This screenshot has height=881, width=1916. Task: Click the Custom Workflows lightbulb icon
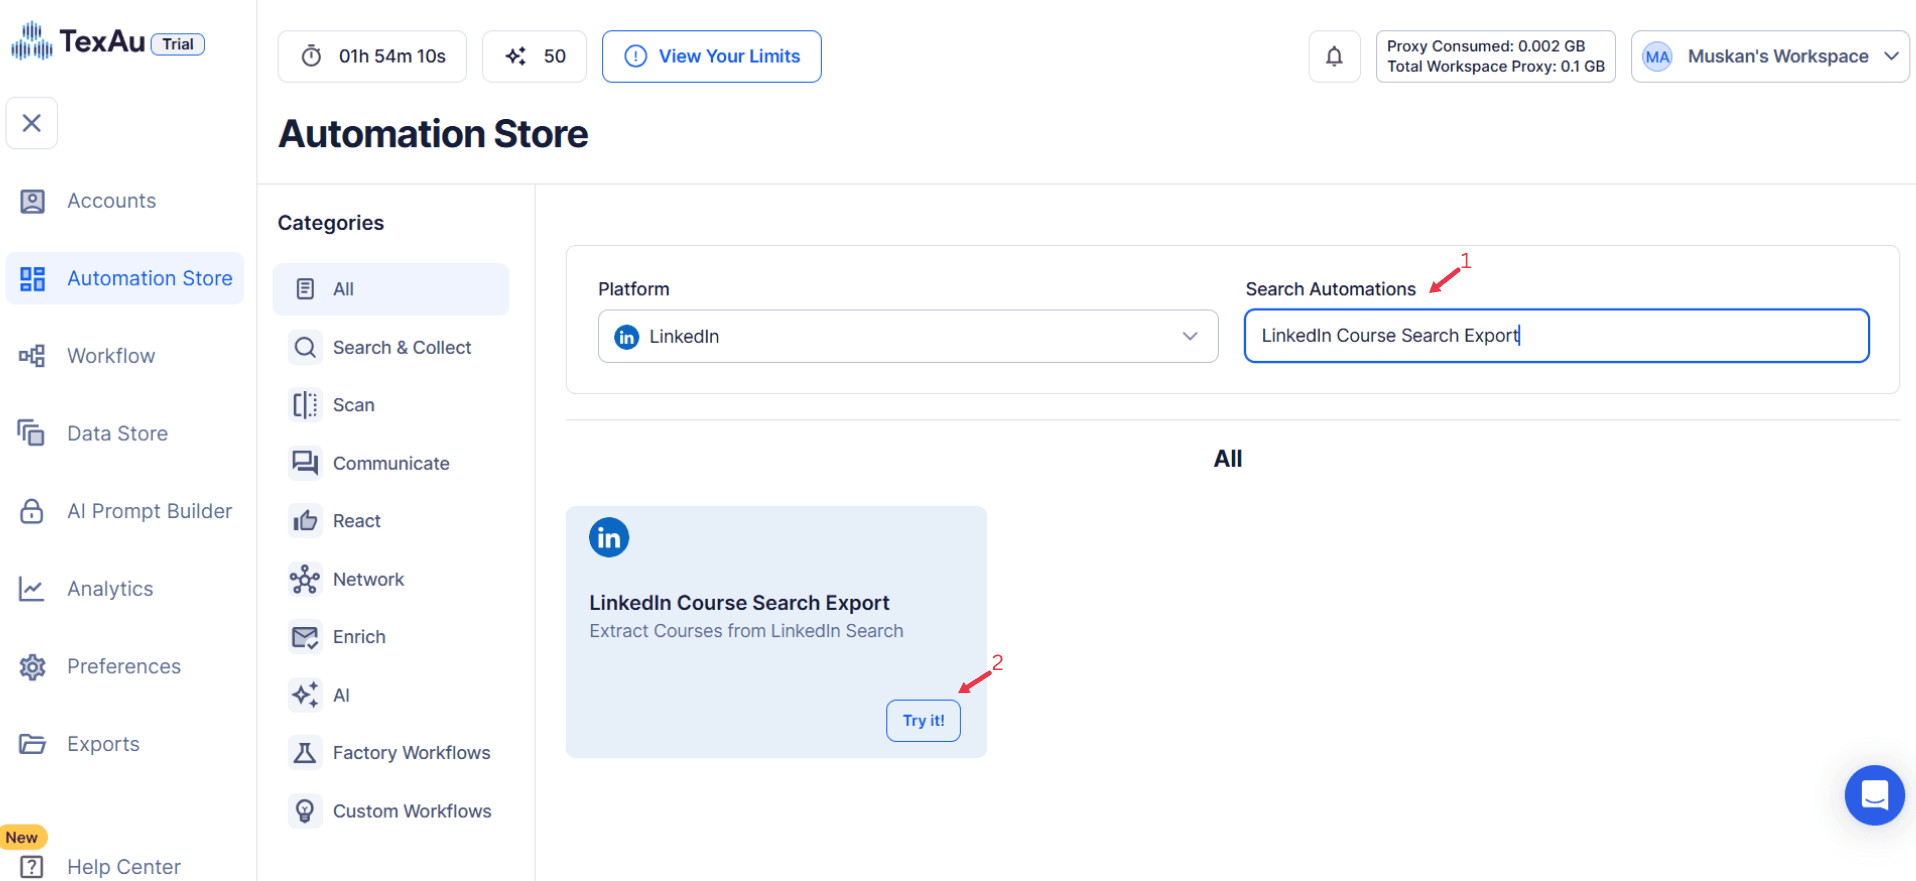305,811
